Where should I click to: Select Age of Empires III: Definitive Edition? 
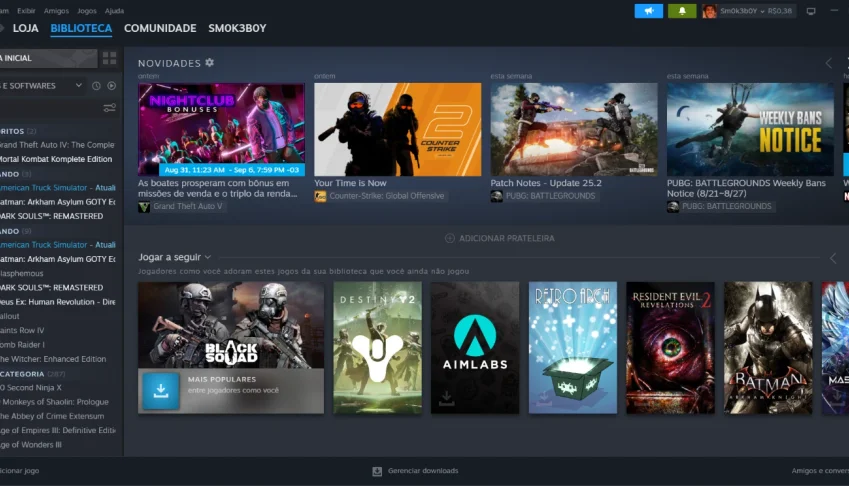[x=57, y=430]
